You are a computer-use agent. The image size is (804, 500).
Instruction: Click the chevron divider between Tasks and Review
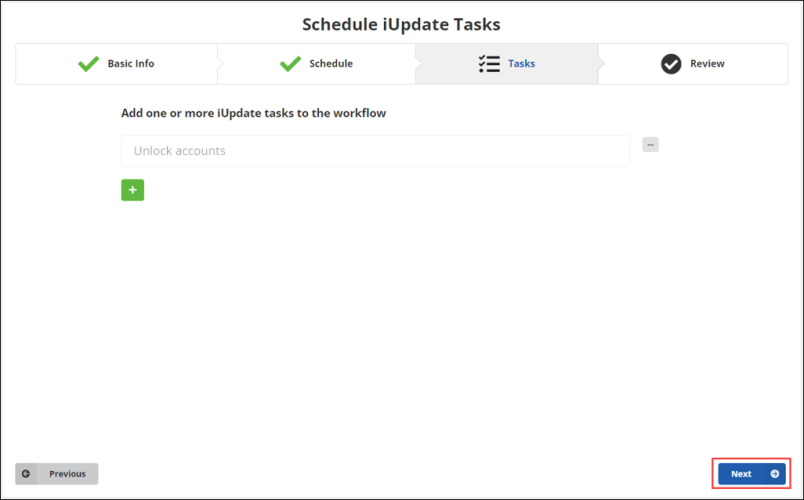click(602, 64)
